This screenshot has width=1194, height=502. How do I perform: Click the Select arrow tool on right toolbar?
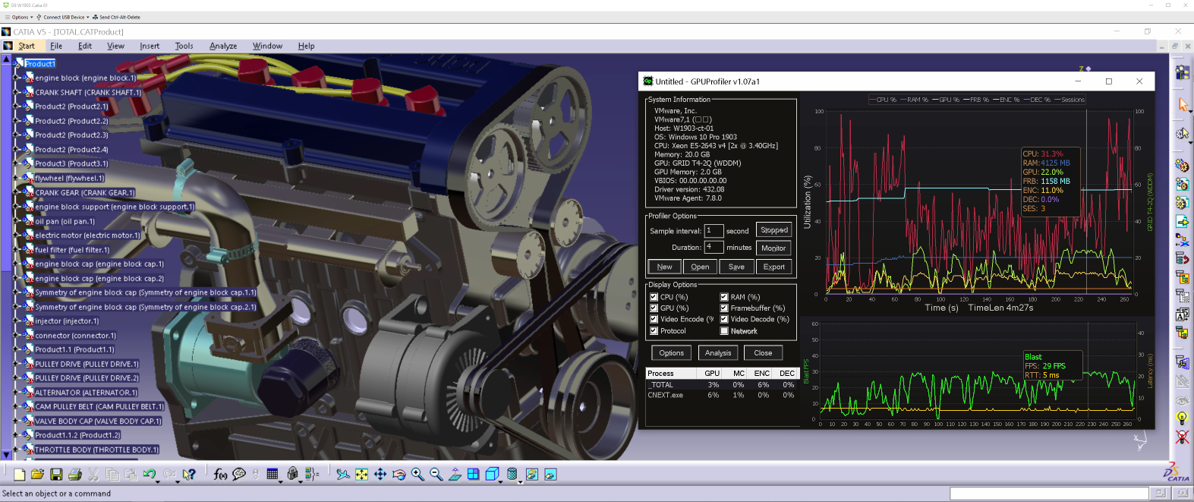1183,104
